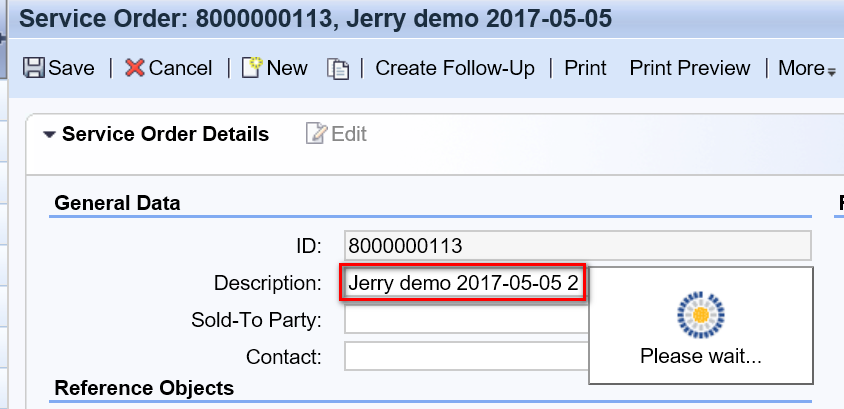Collapse the Service Order Details section
The image size is (844, 409).
coord(50,135)
